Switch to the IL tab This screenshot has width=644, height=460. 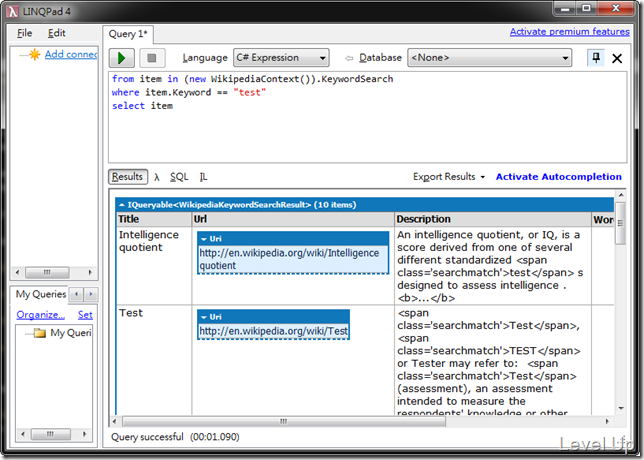[203, 177]
